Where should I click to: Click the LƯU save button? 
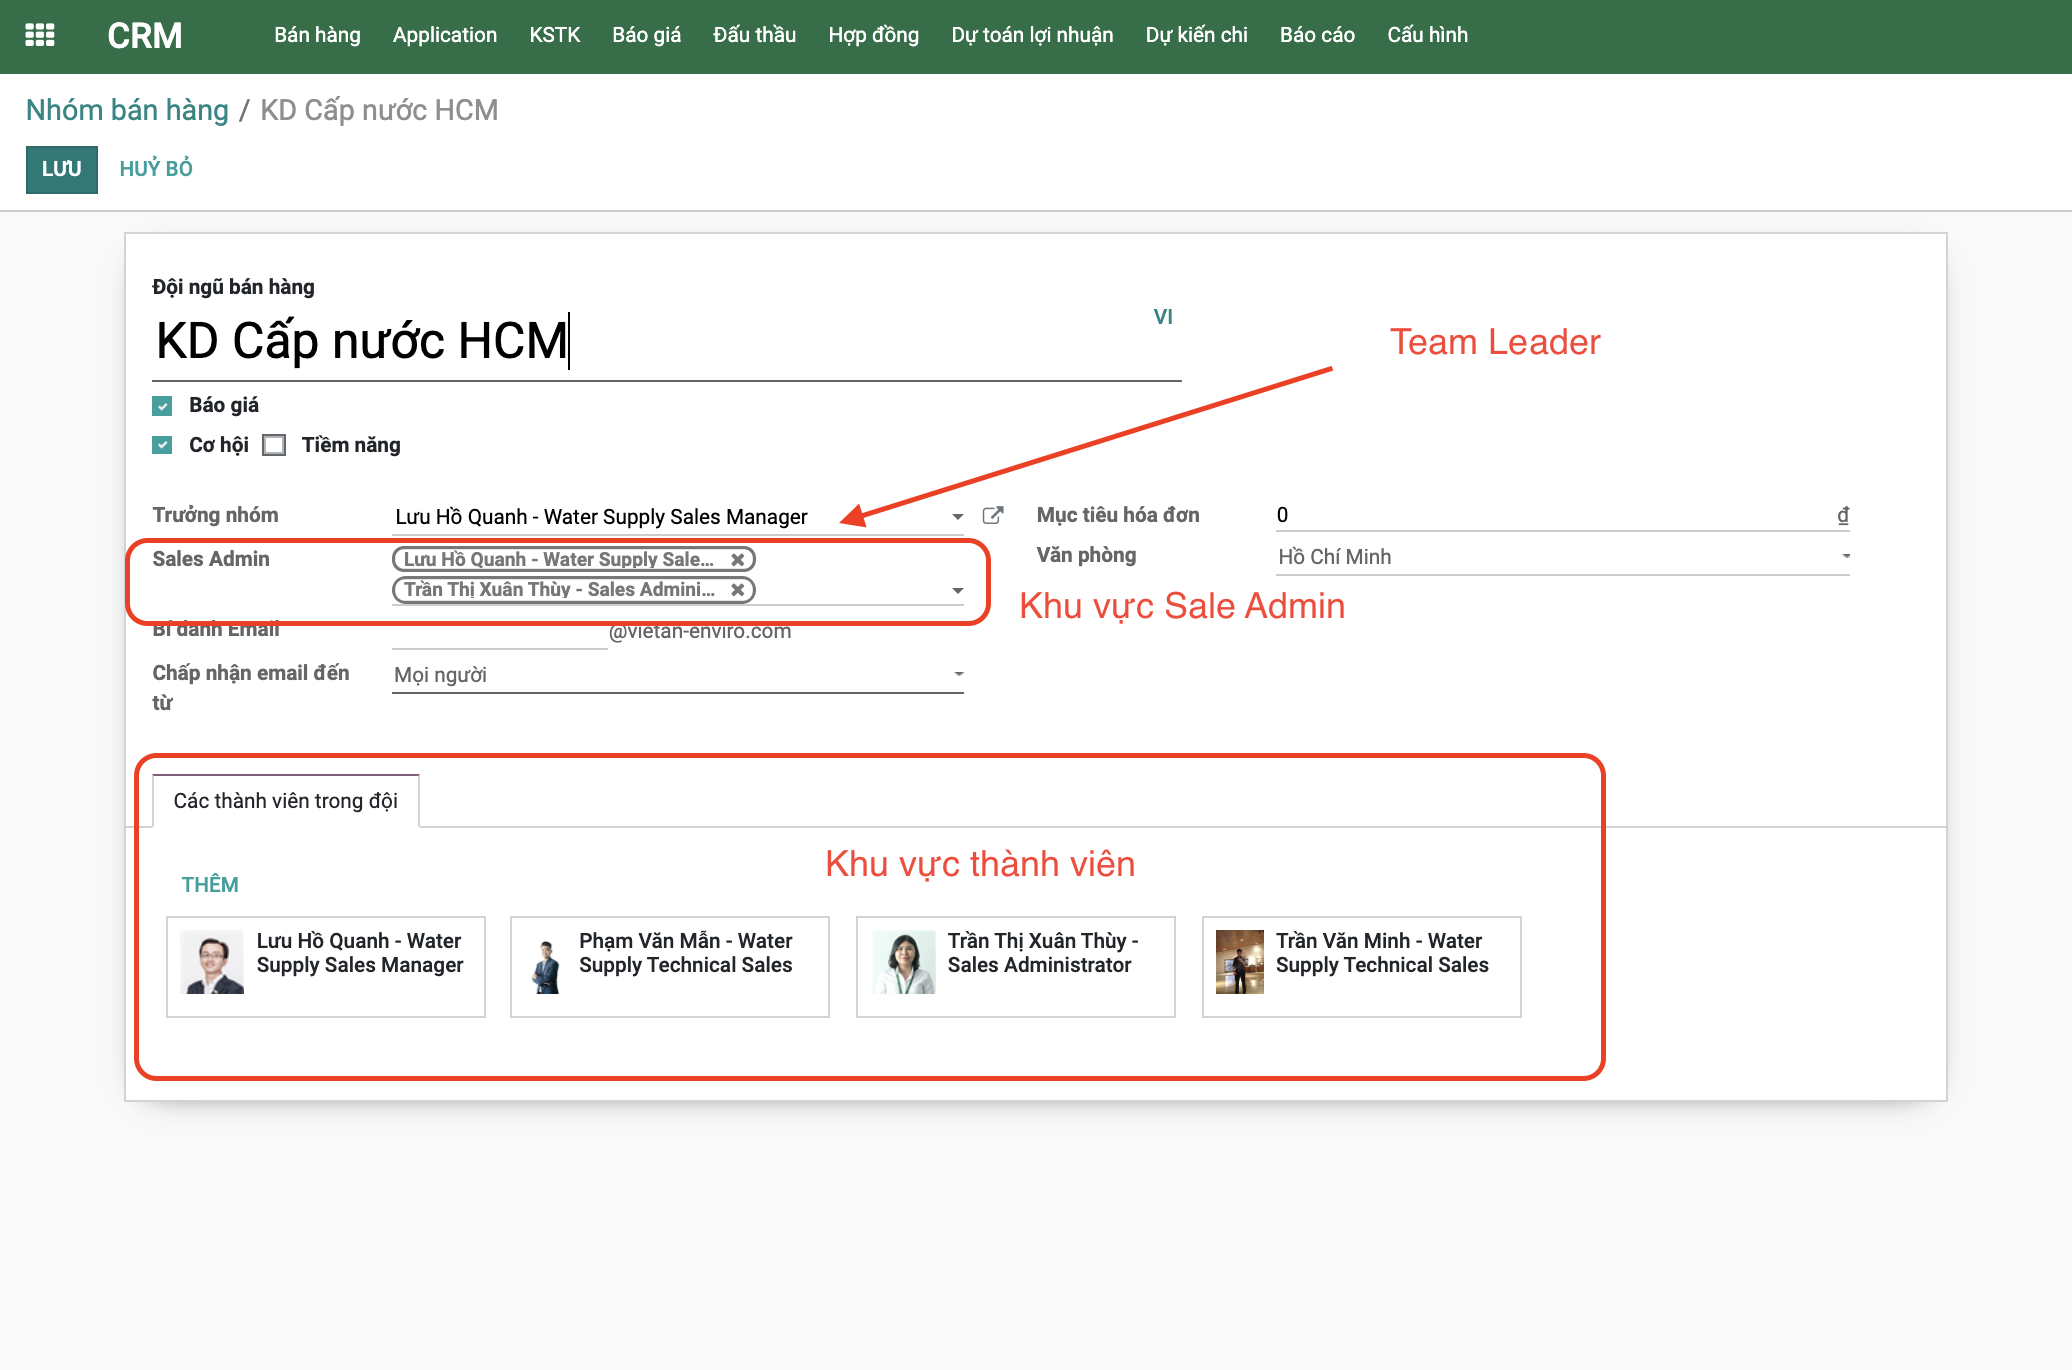tap(61, 169)
